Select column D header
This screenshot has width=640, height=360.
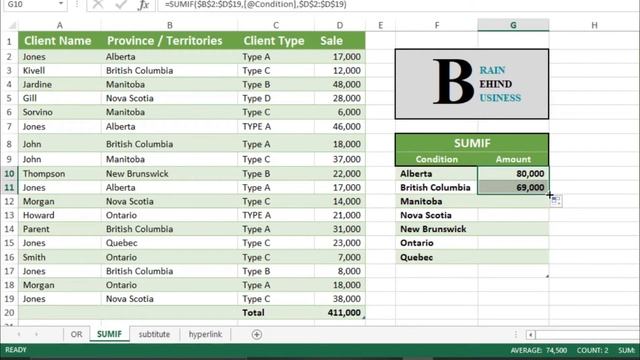[340, 25]
